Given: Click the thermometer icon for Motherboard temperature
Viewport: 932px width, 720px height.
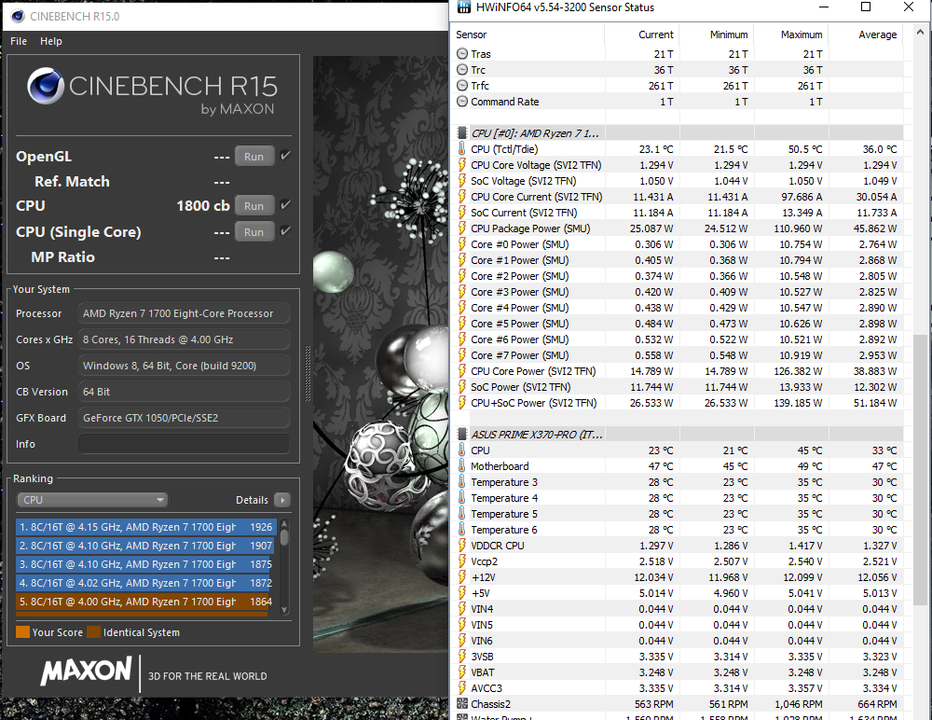Looking at the screenshot, I should click(462, 466).
